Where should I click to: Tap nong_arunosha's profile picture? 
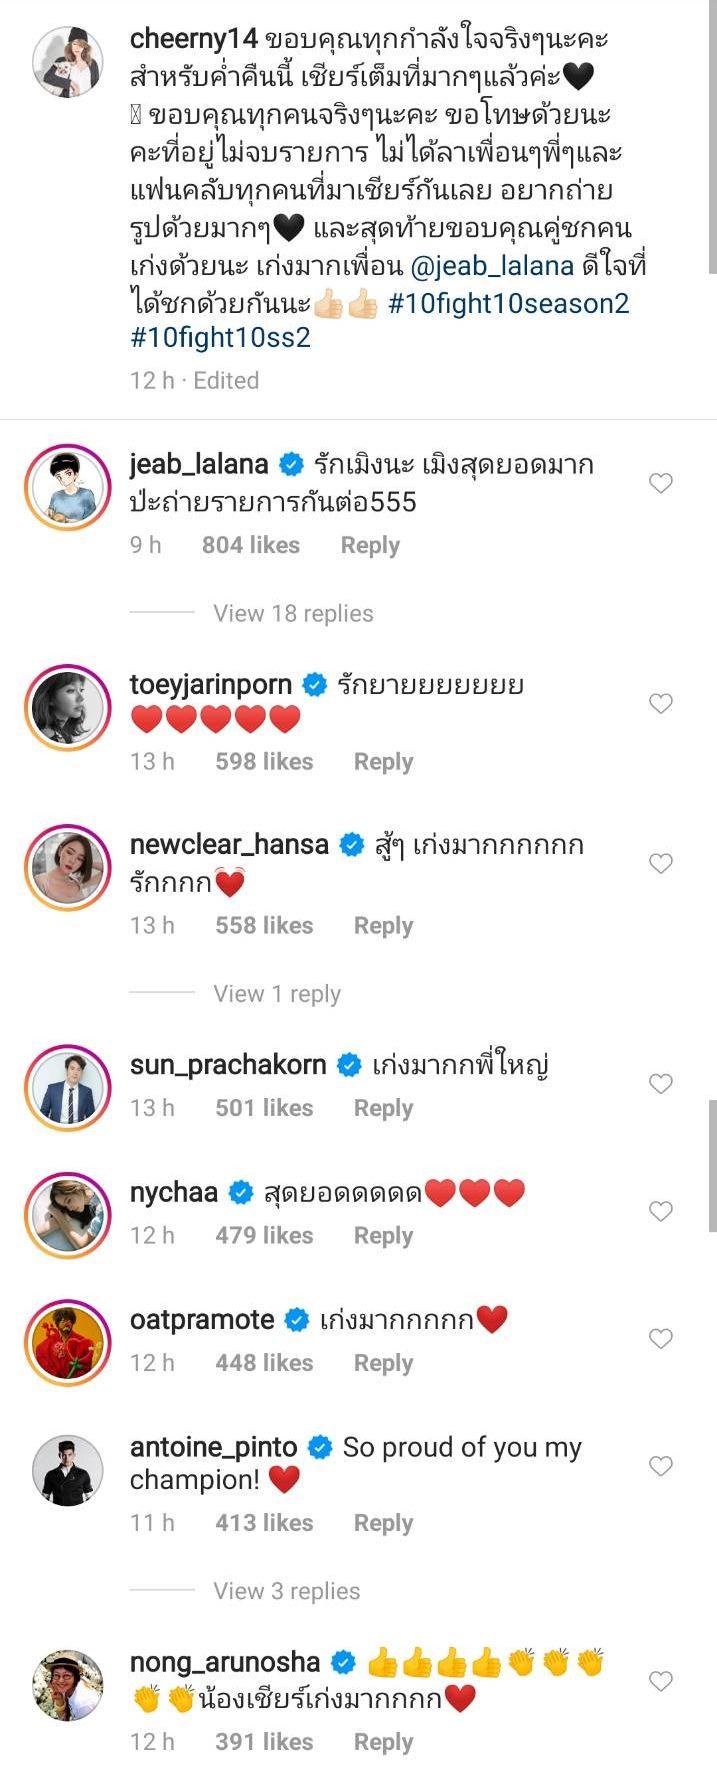[x=68, y=1685]
